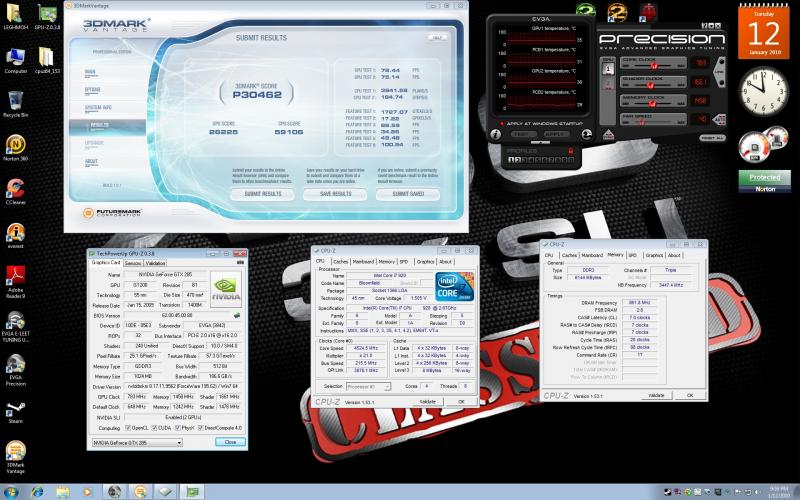
Task: Click the Intel Core i7 logo in CPU-Z
Action: [454, 286]
